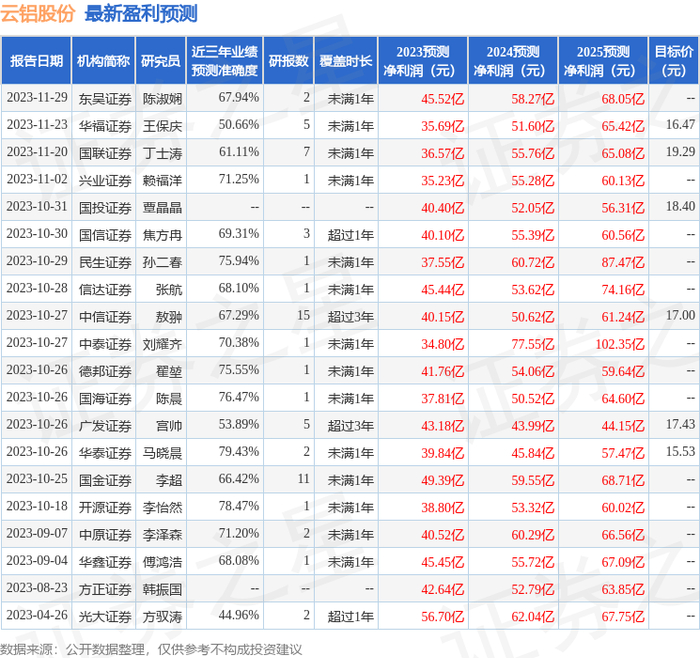Screen dimensions: 700x658
Task: Click the 最新盈利预测 title text
Action: [141, 13]
